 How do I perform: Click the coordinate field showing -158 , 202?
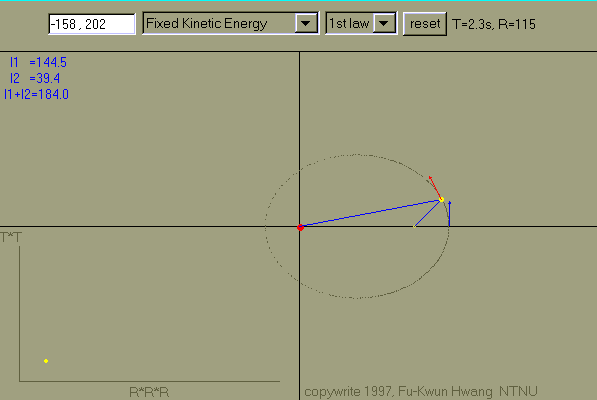click(92, 24)
